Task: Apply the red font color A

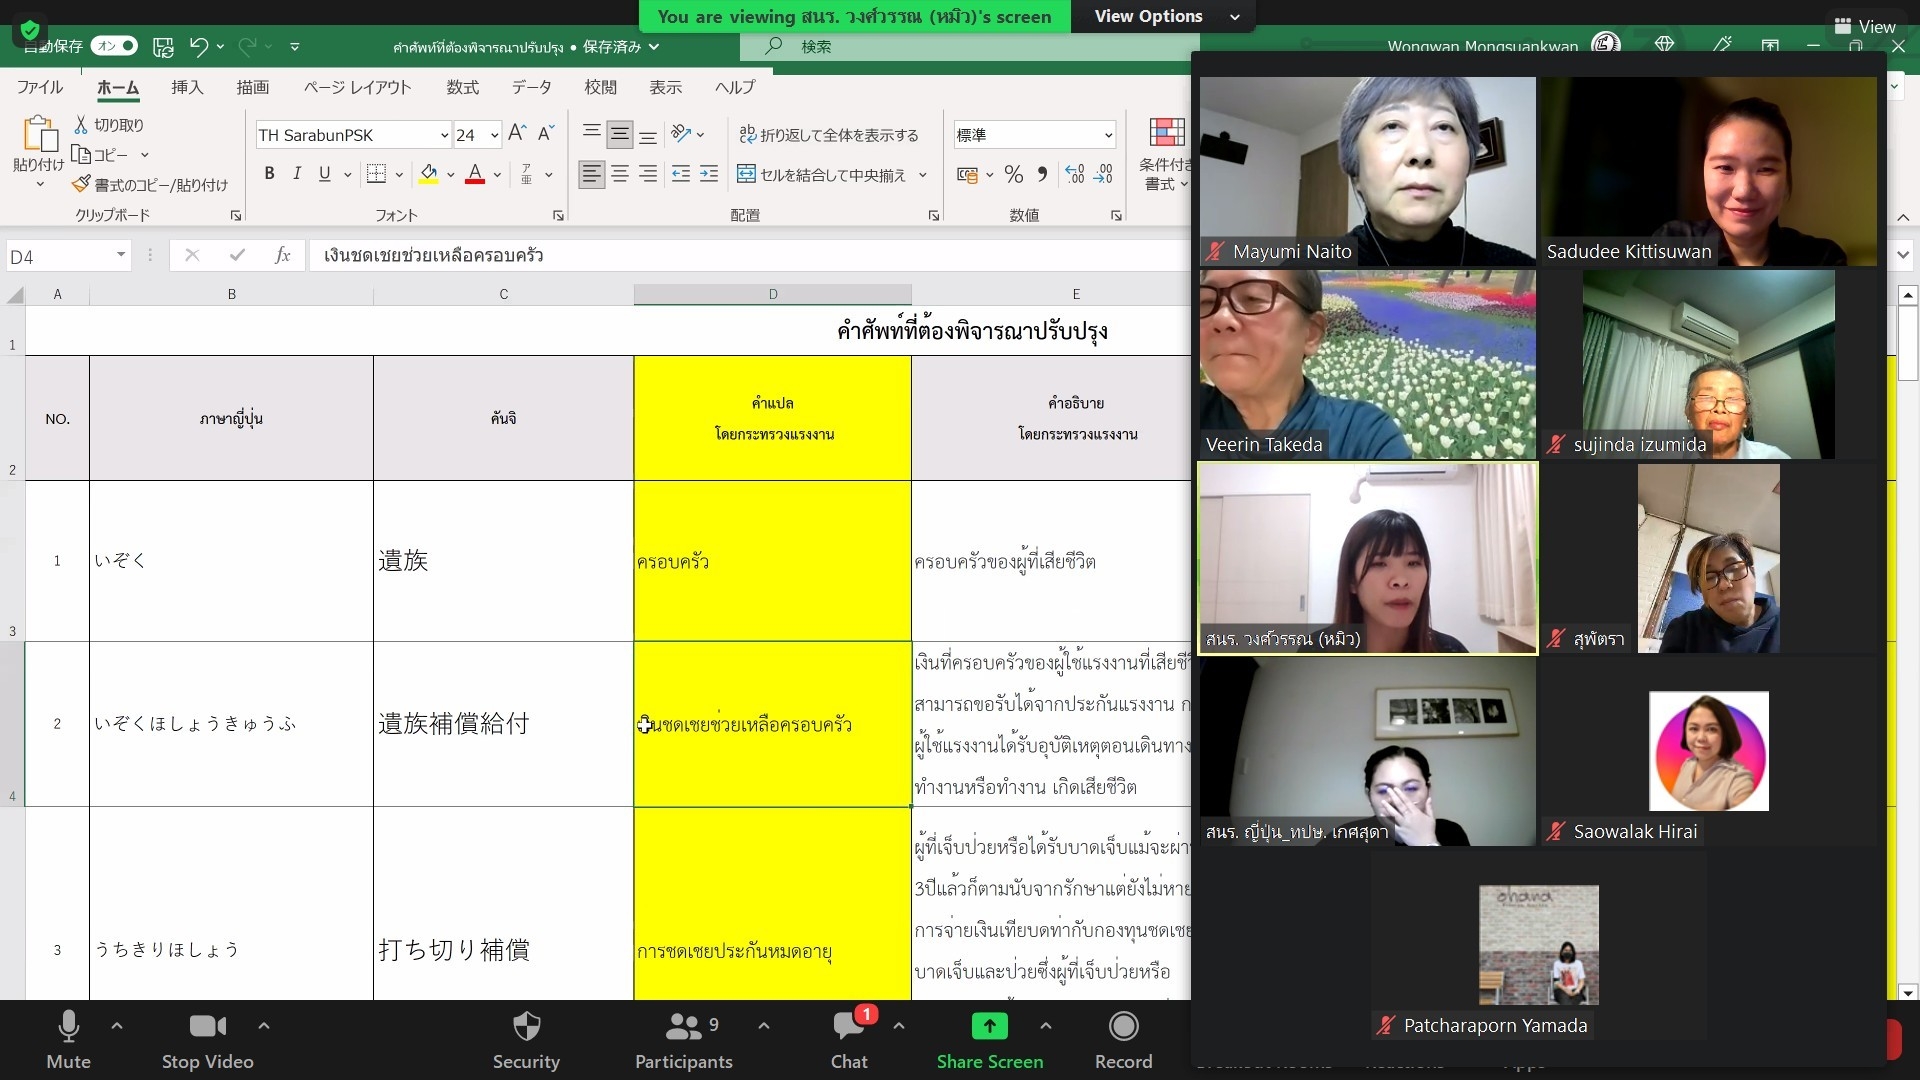Action: coord(475,174)
